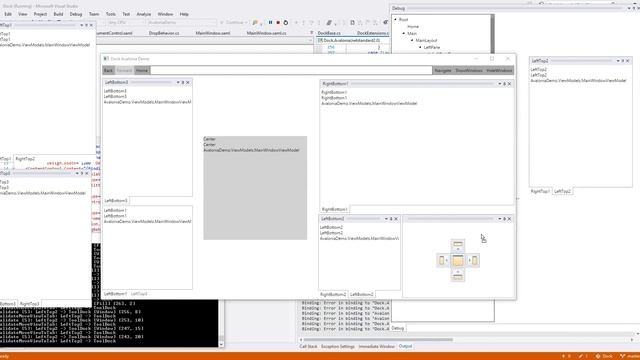640x360 pixels.
Task: Switch to the Exception Settings tab
Action: click(x=338, y=346)
